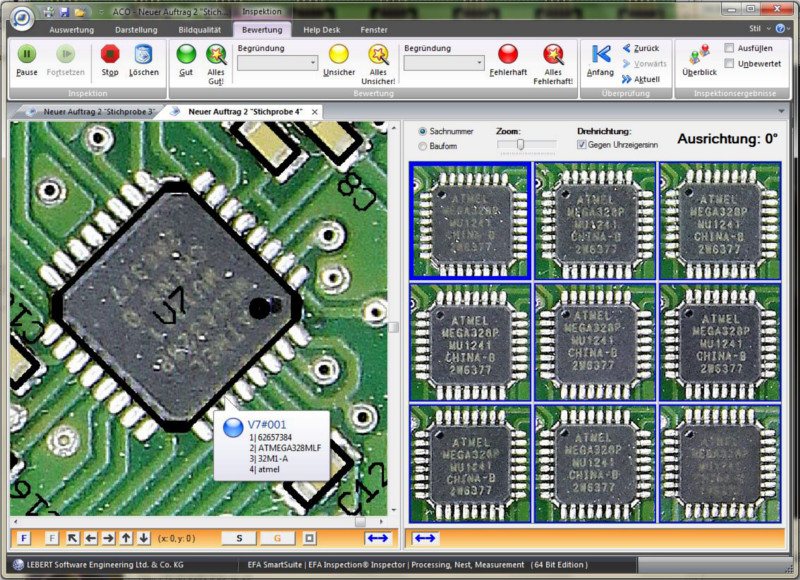Choose the Bauform radio option
This screenshot has width=800, height=580.
click(x=422, y=146)
